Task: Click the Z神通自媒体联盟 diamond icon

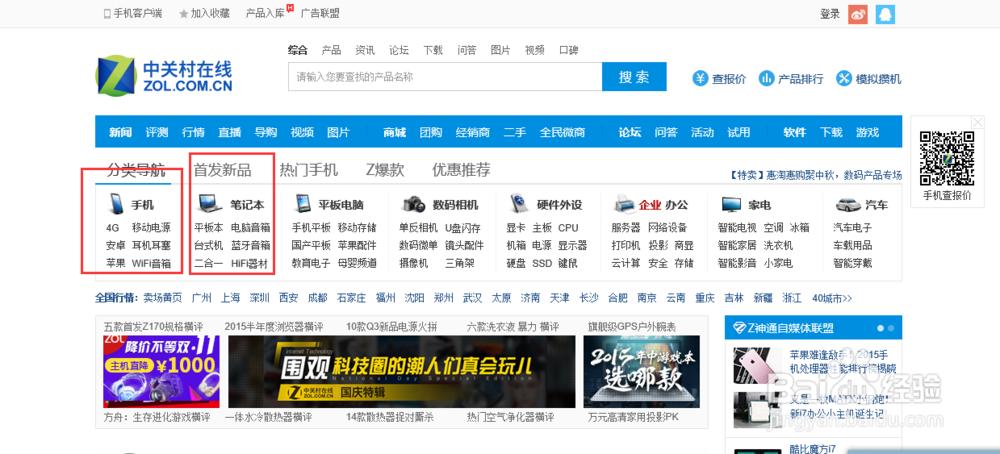Action: 739,328
